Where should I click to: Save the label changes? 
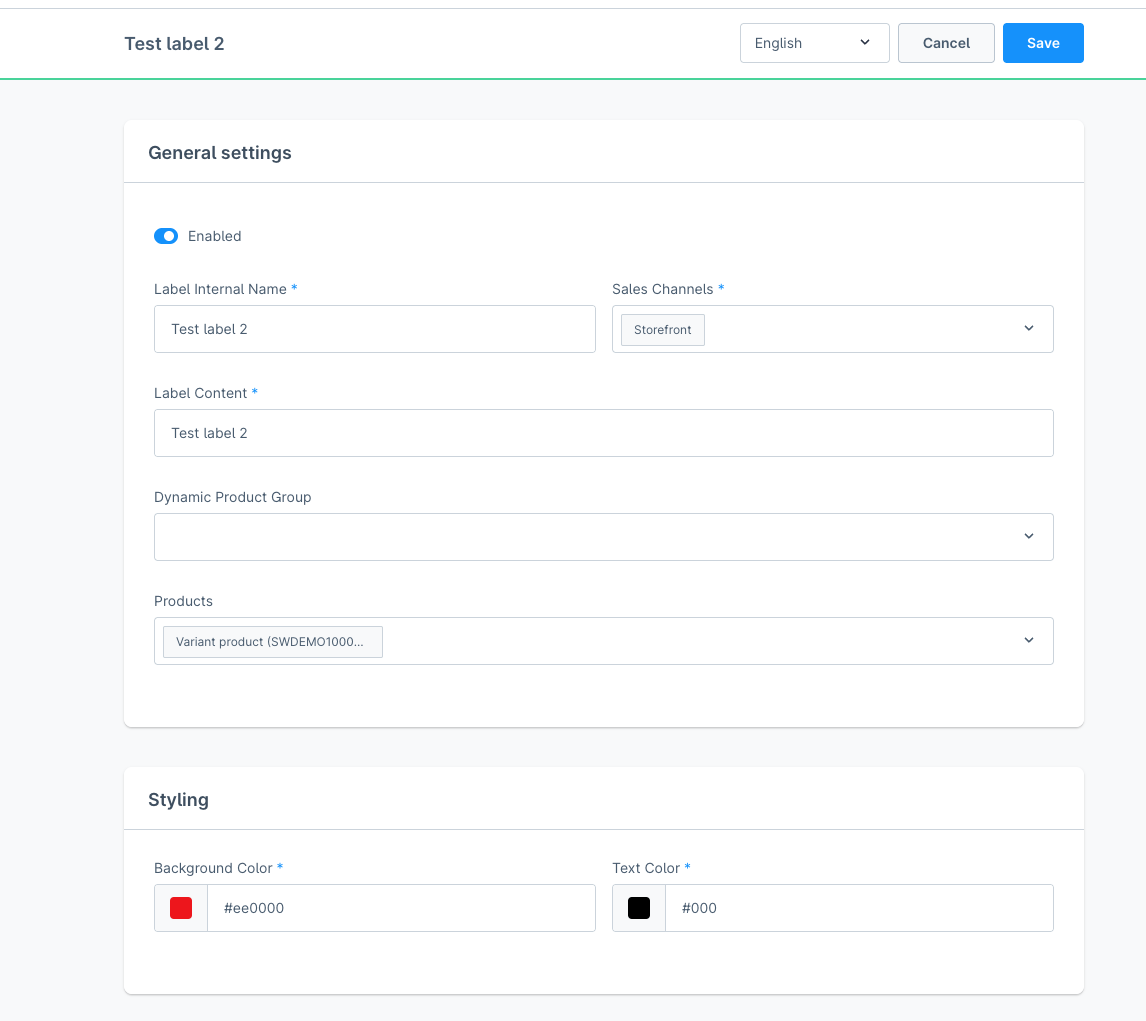(1042, 43)
